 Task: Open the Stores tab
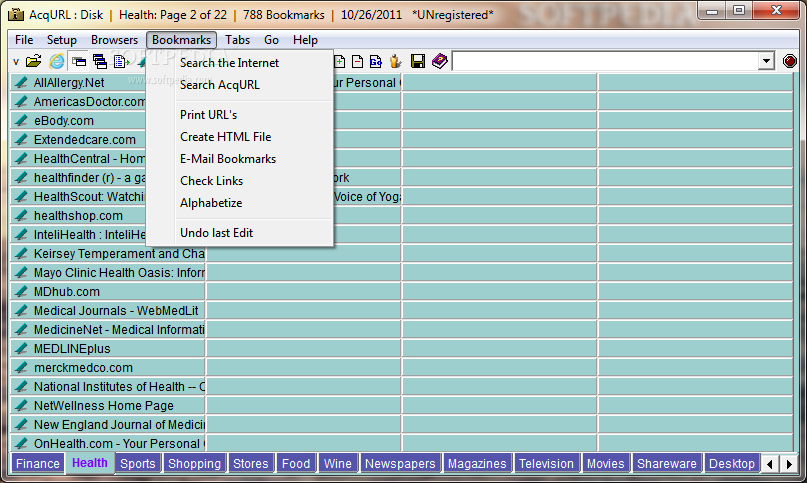point(251,463)
